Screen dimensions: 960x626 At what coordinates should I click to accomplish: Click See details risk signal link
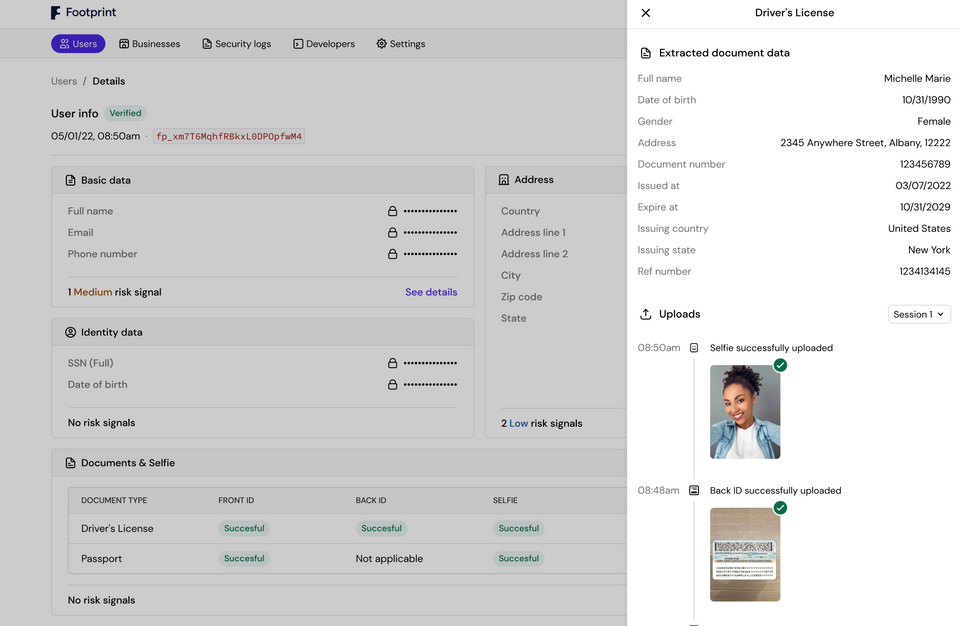click(431, 292)
